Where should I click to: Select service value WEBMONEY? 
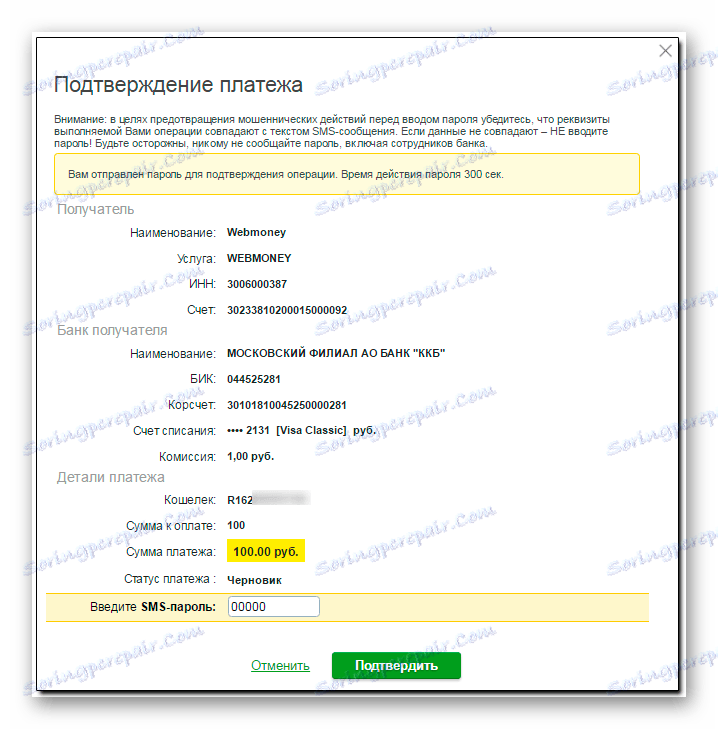coord(259,258)
